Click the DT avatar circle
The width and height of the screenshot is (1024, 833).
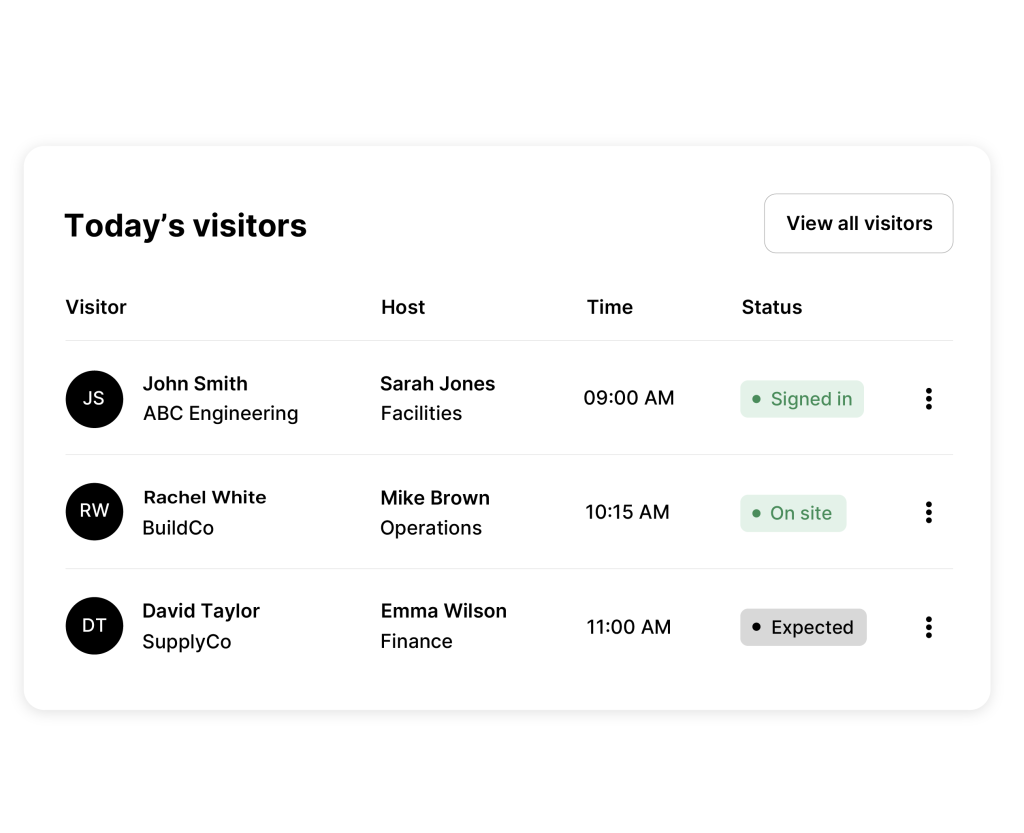[x=94, y=625]
